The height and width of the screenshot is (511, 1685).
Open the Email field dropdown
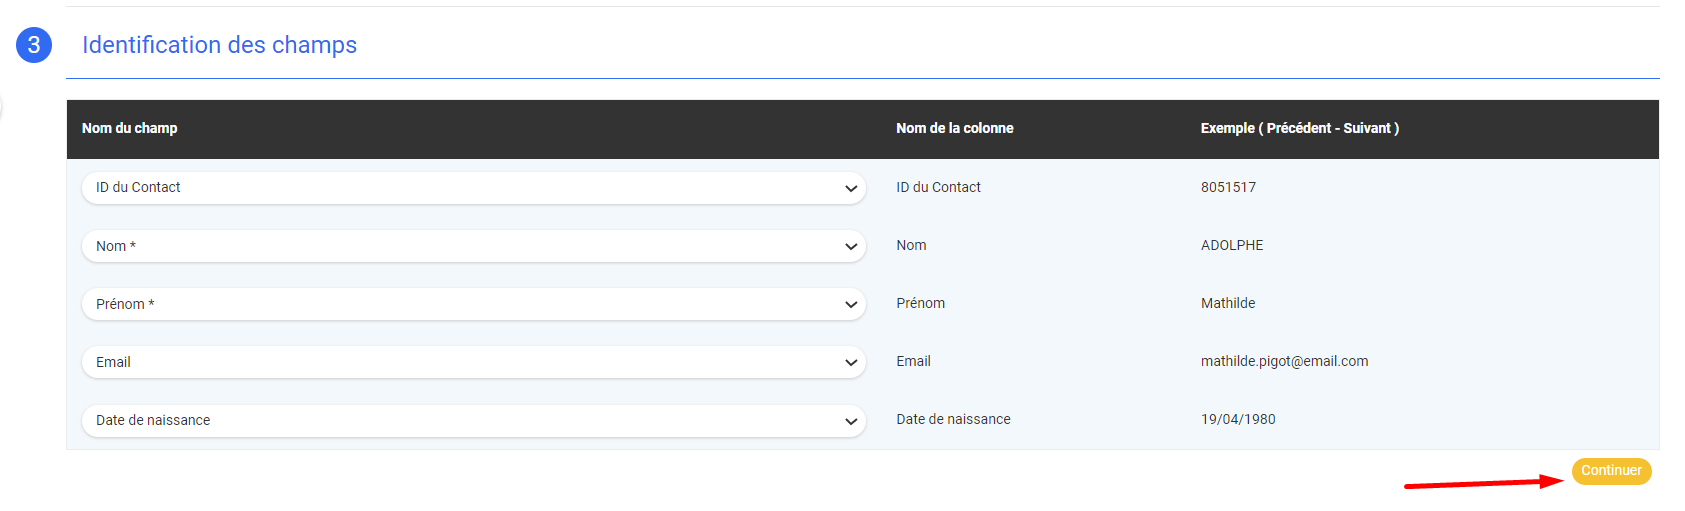473,362
